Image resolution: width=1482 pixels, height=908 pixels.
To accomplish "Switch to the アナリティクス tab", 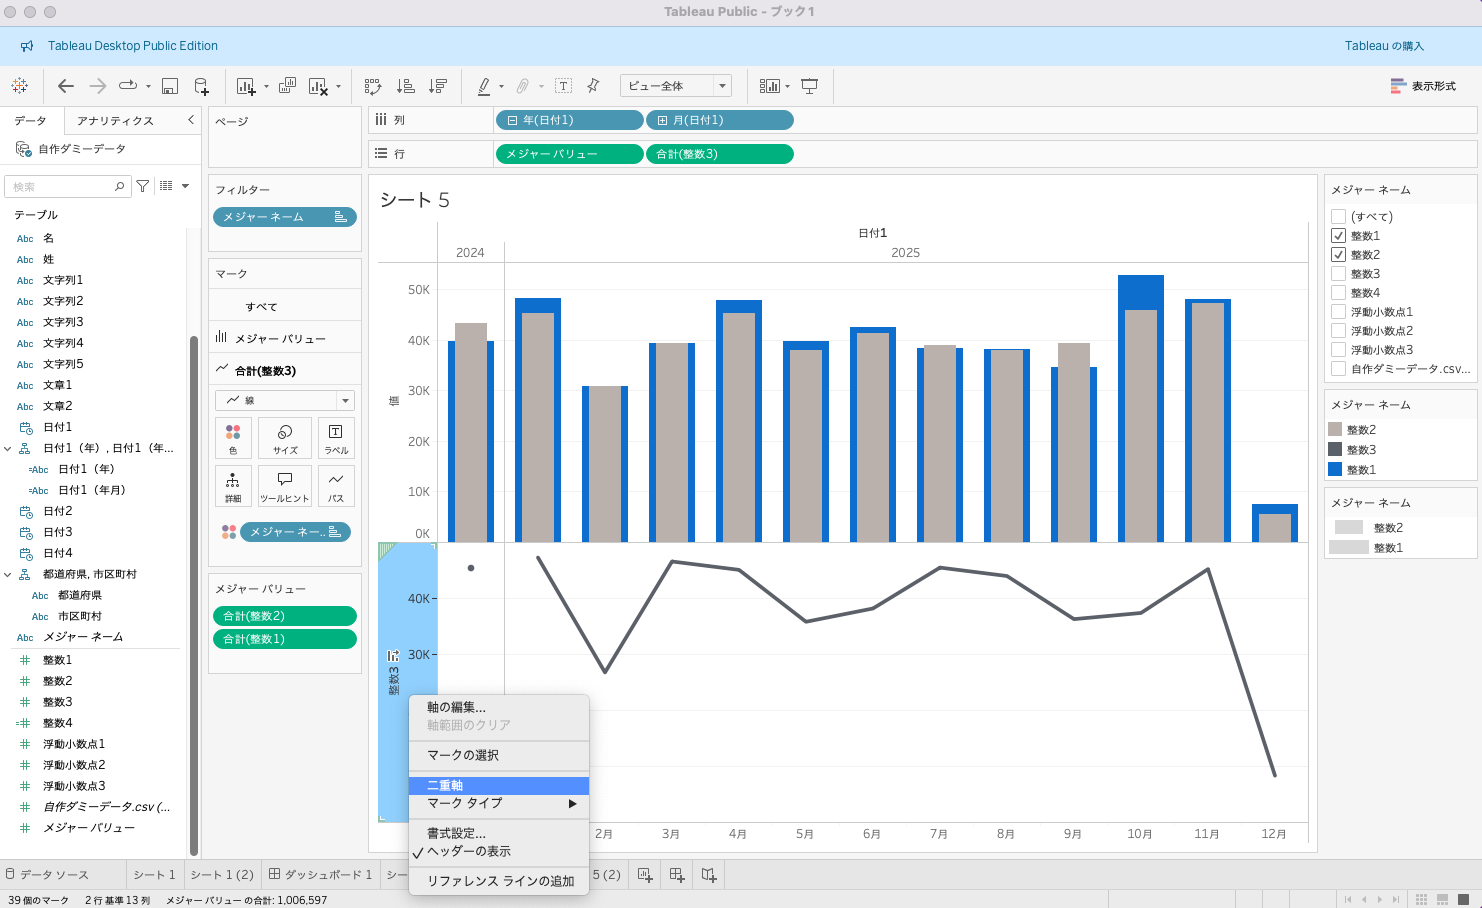I will pyautogui.click(x=115, y=121).
